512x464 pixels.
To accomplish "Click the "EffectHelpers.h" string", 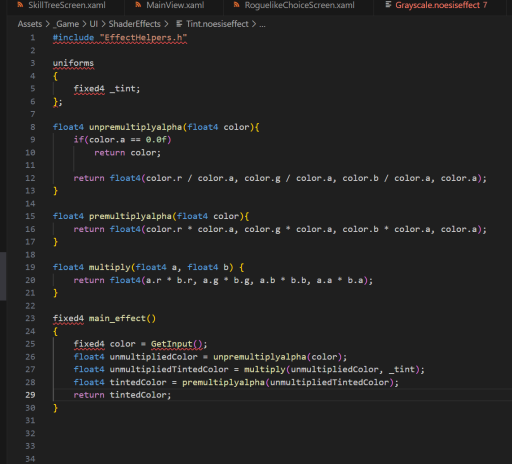I will (x=143, y=37).
